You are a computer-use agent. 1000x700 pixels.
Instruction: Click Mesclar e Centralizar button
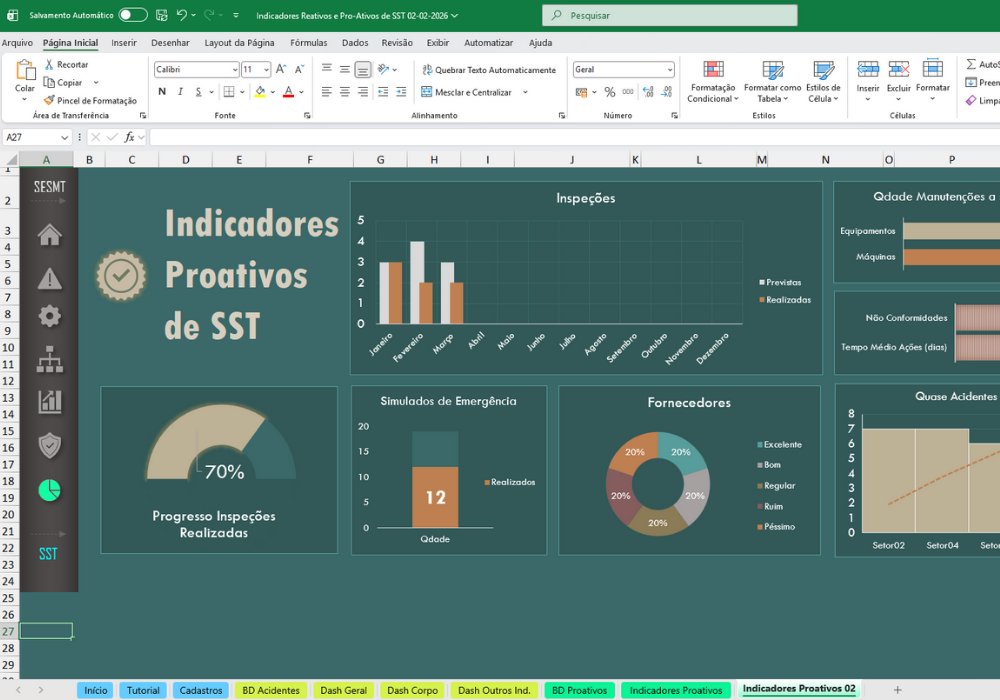click(x=466, y=92)
